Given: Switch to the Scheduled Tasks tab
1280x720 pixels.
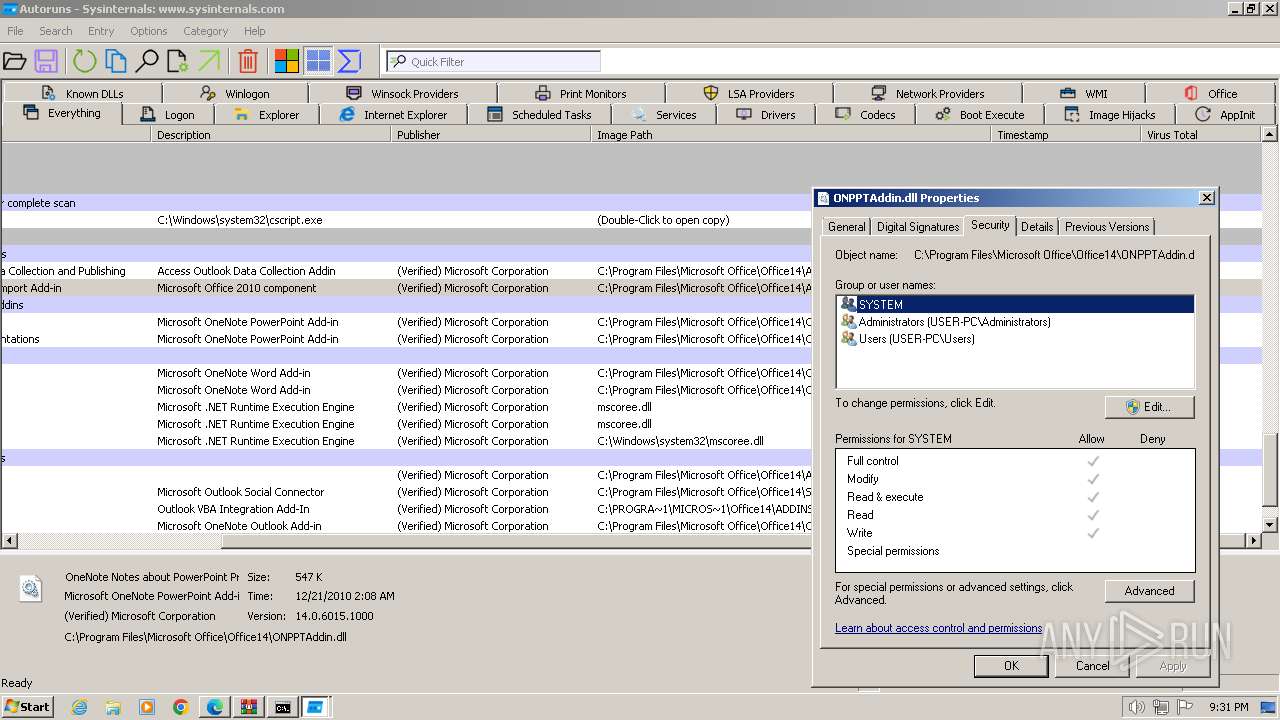Looking at the screenshot, I should [x=540, y=115].
